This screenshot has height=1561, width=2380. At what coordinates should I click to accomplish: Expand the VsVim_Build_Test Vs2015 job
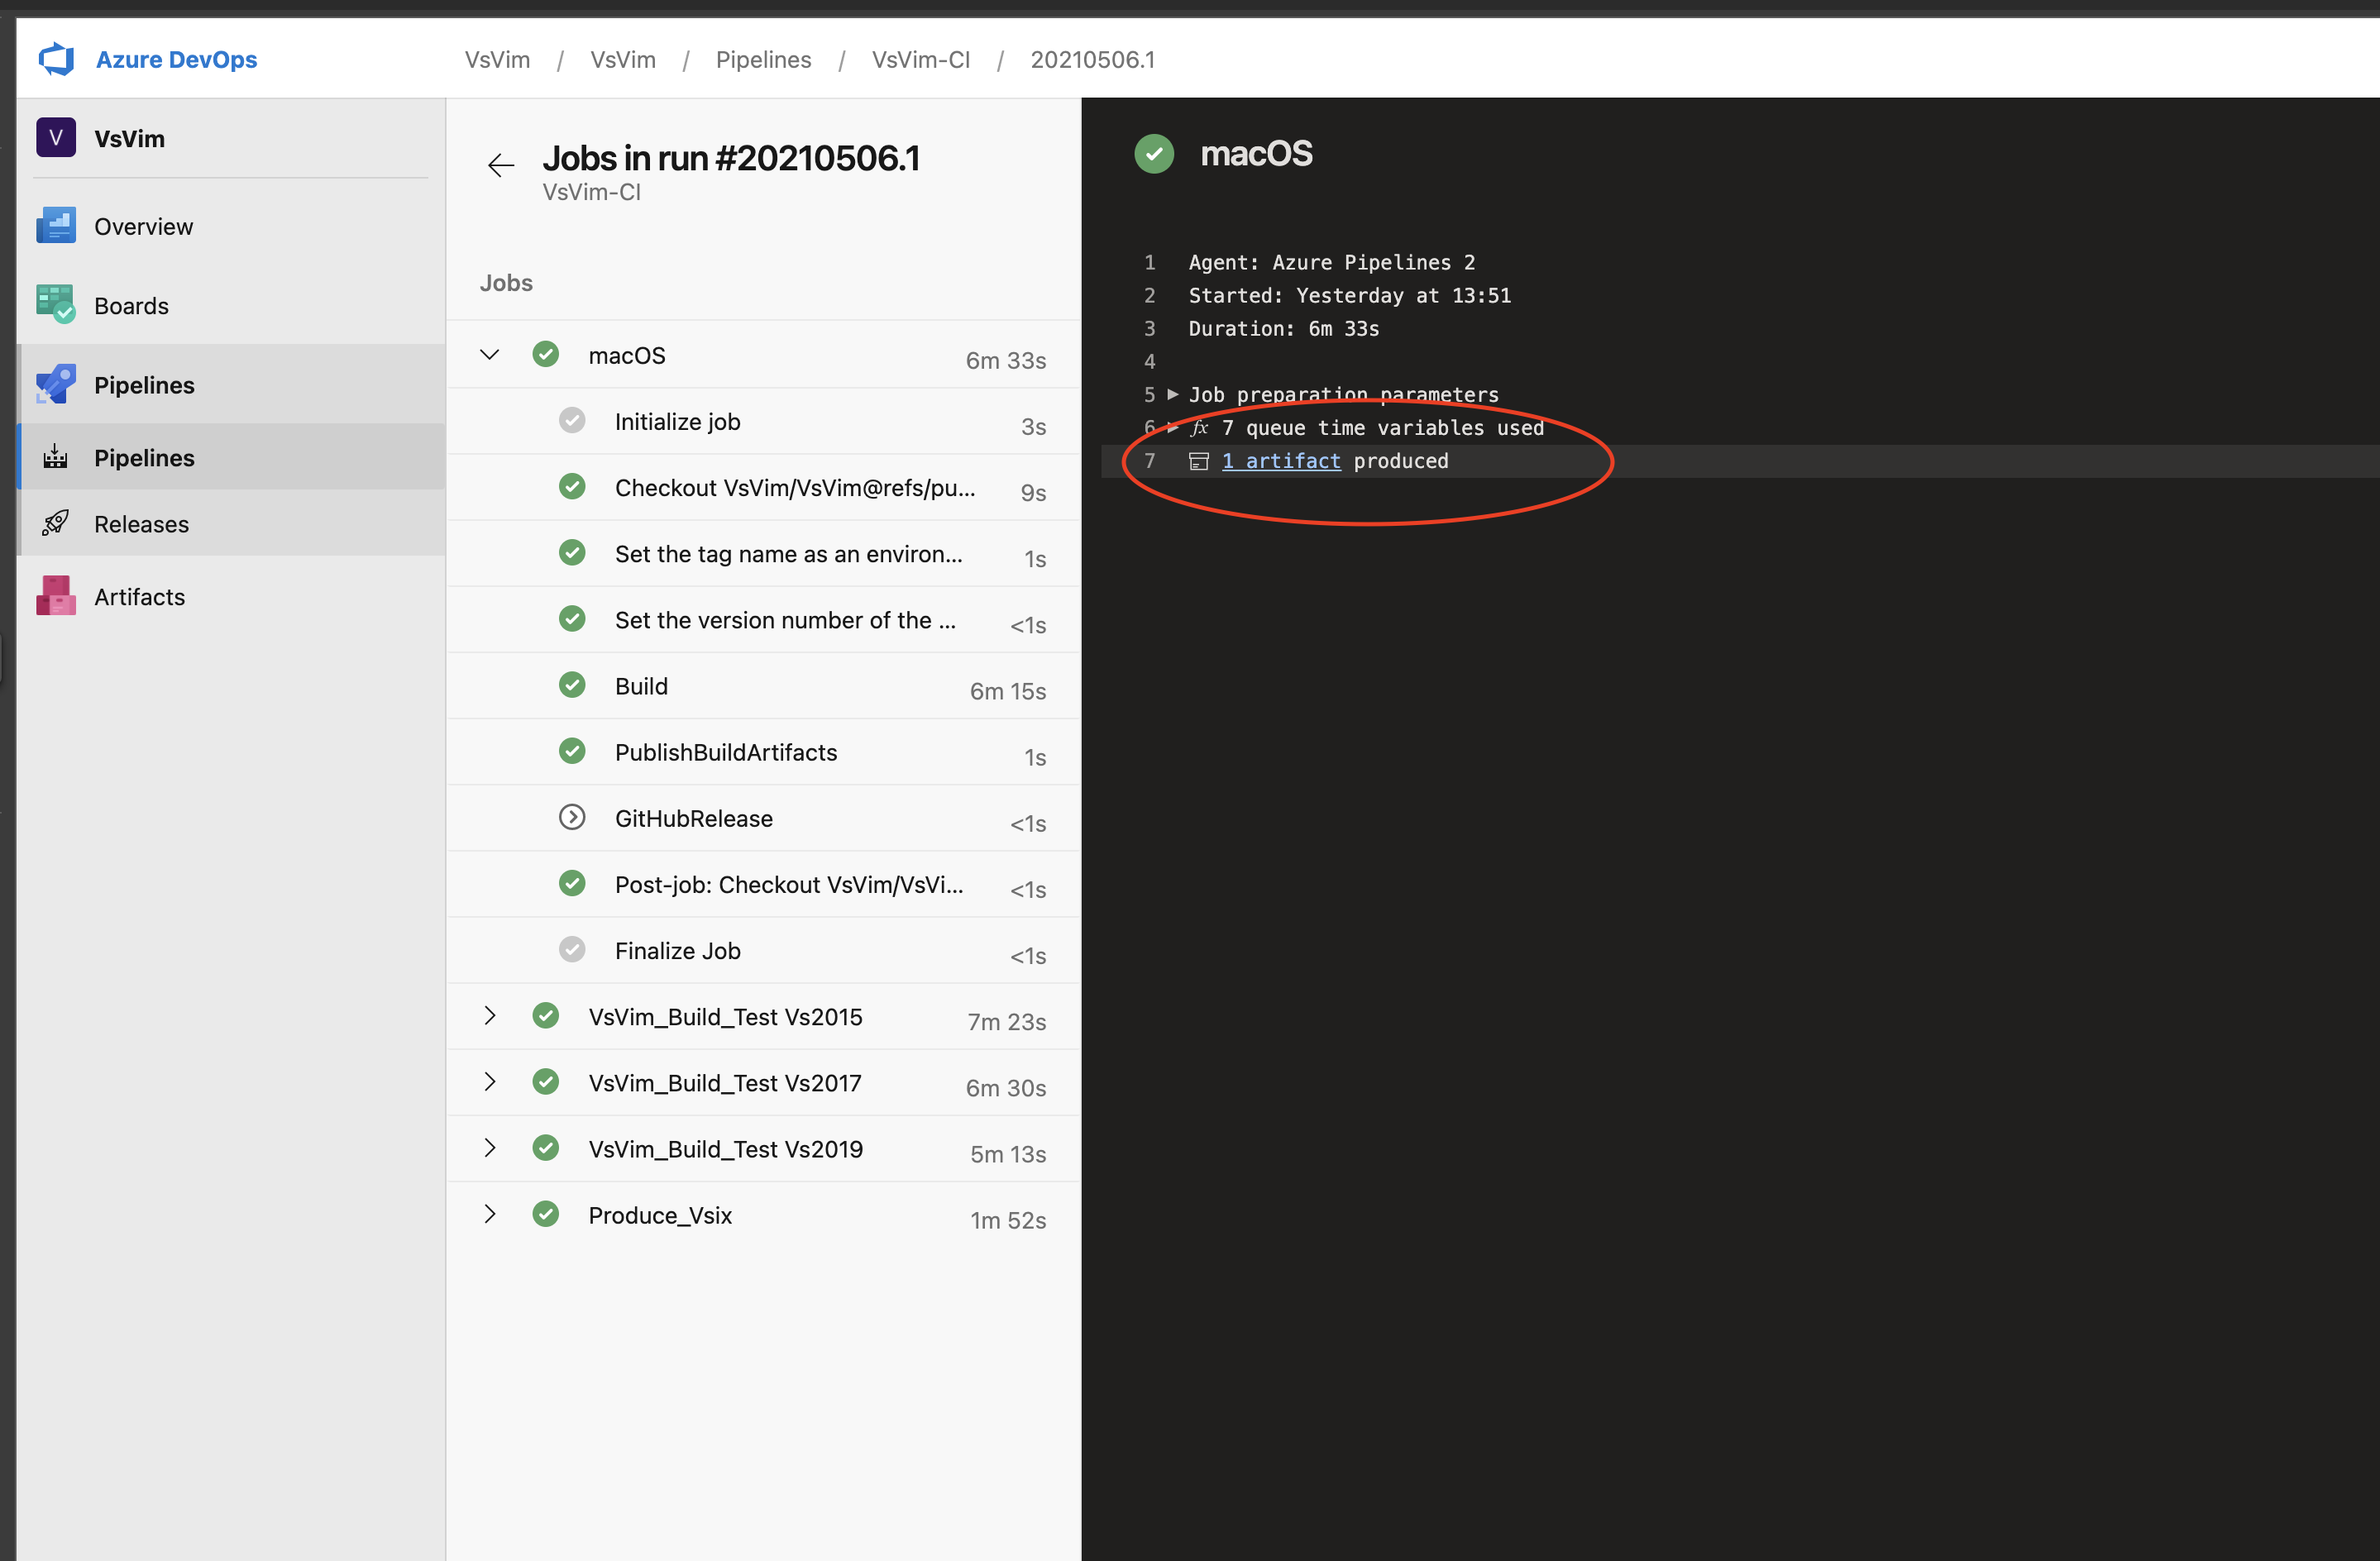489,1016
